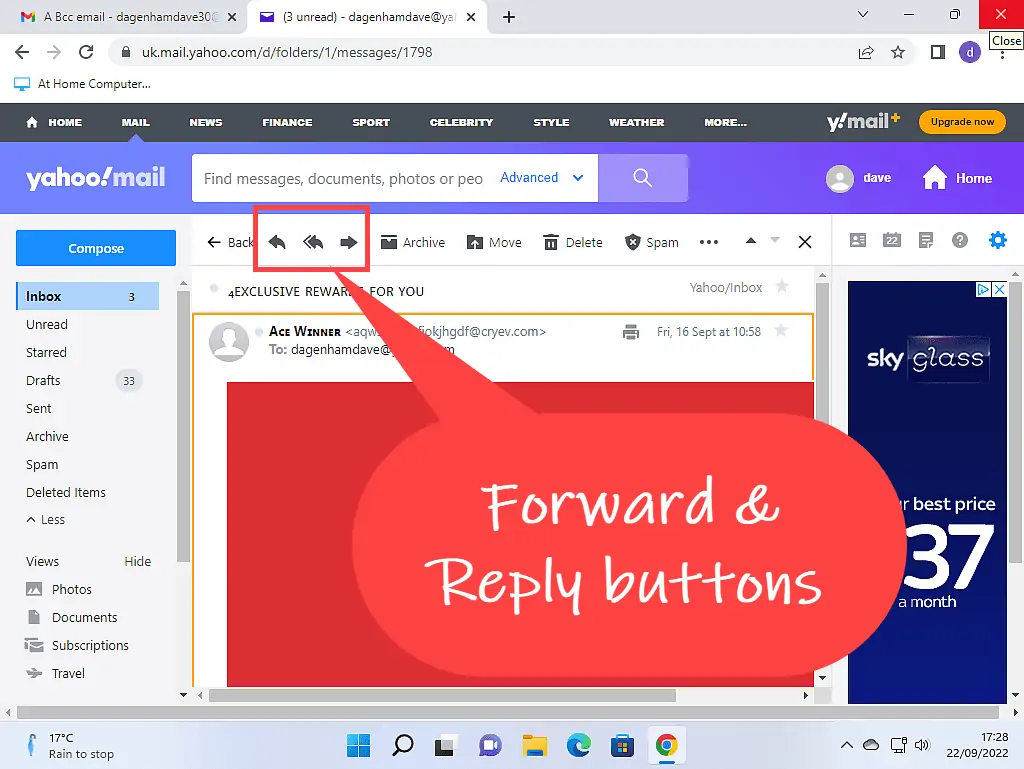Mark this email as Spam

[652, 242]
